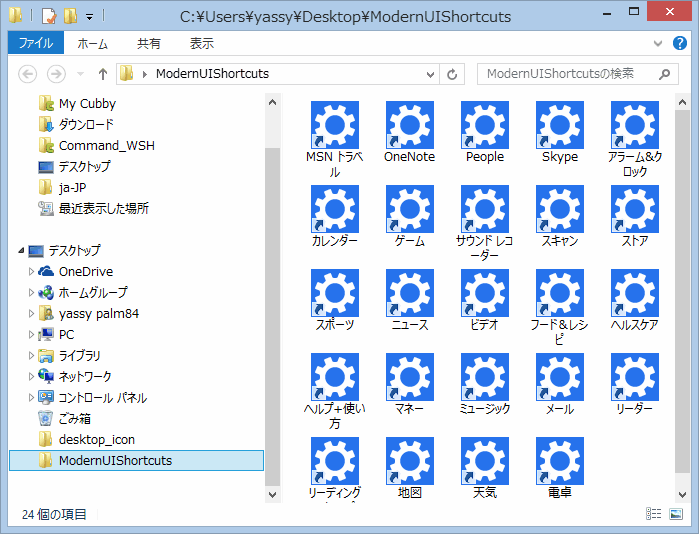Expand the PC tree node
The image size is (699, 534).
[31, 334]
